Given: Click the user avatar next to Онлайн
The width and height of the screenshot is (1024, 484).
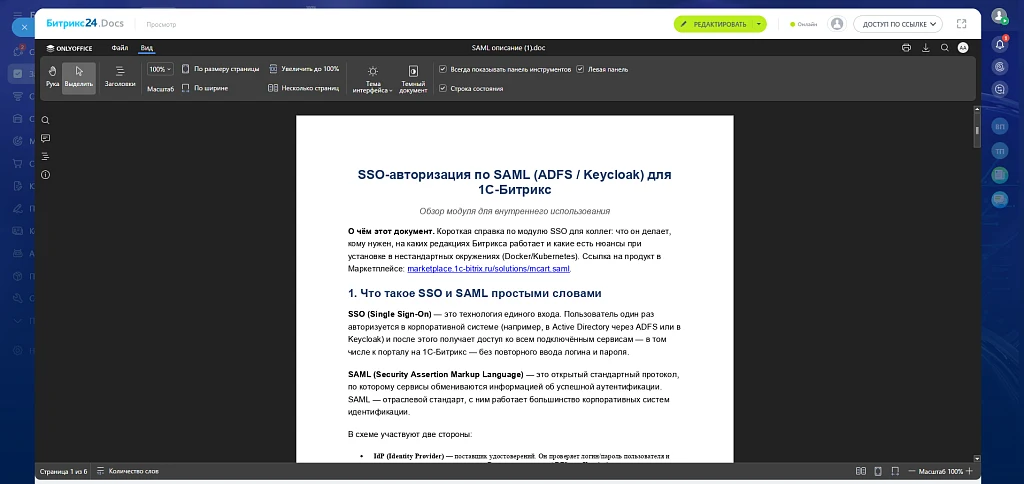Looking at the screenshot, I should point(836,24).
